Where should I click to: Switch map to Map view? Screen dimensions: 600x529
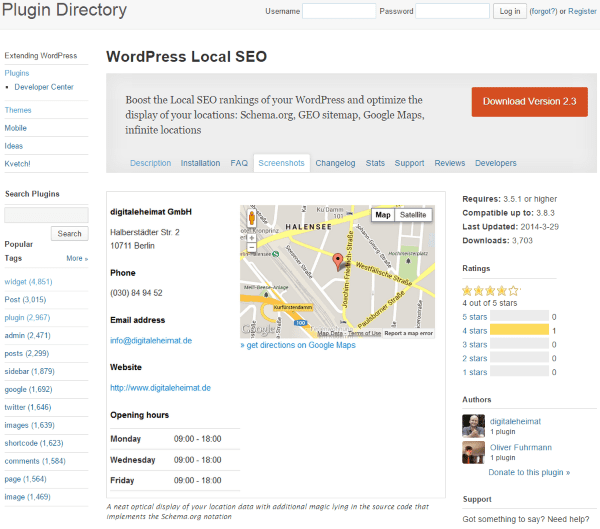[383, 215]
